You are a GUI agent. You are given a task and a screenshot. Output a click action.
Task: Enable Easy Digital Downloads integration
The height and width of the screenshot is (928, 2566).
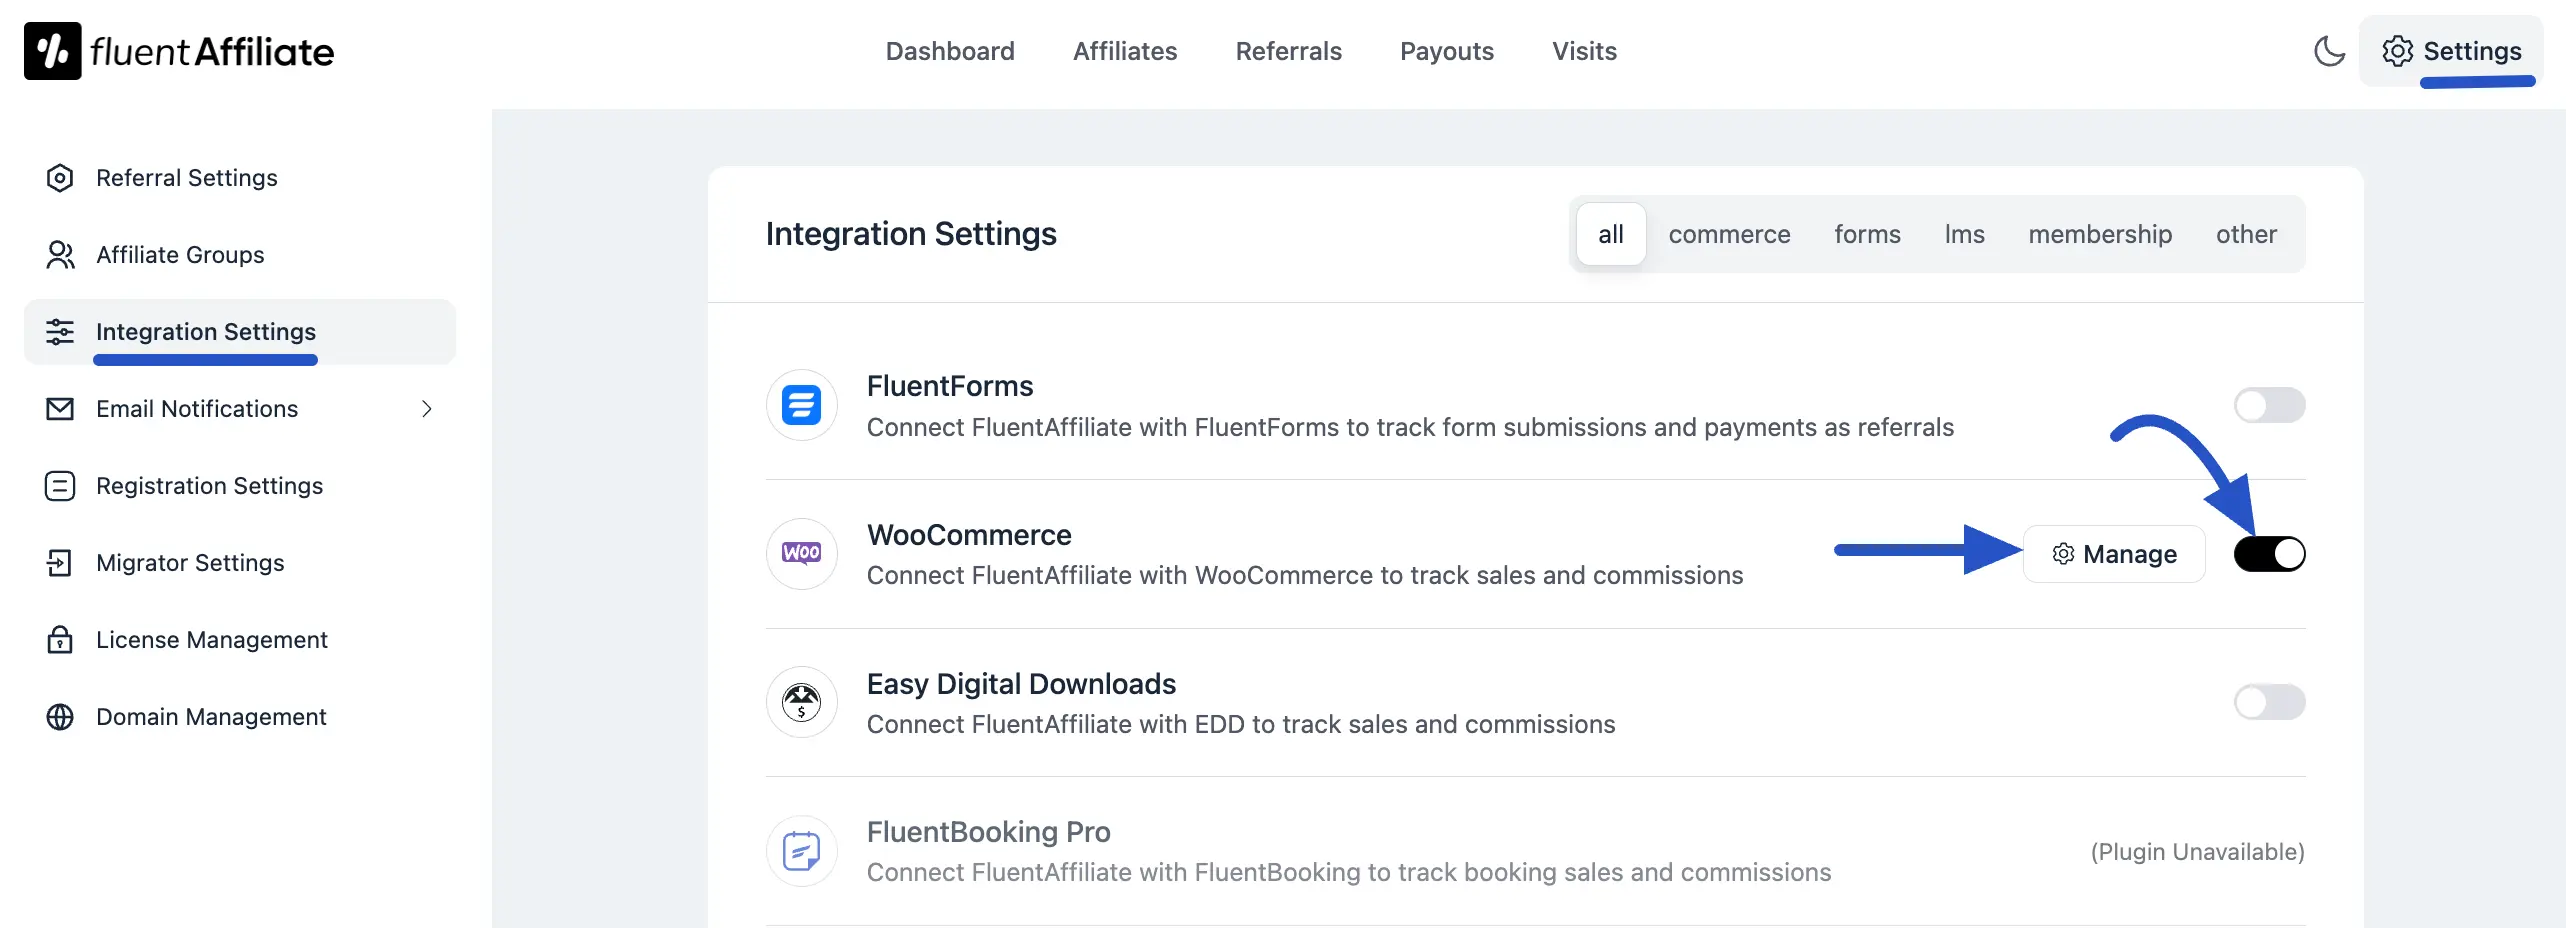(2268, 702)
